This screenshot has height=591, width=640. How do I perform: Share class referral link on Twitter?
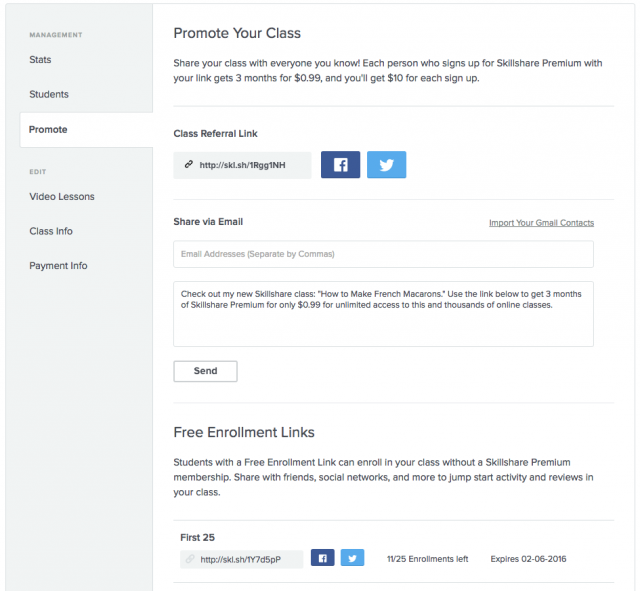[386, 165]
